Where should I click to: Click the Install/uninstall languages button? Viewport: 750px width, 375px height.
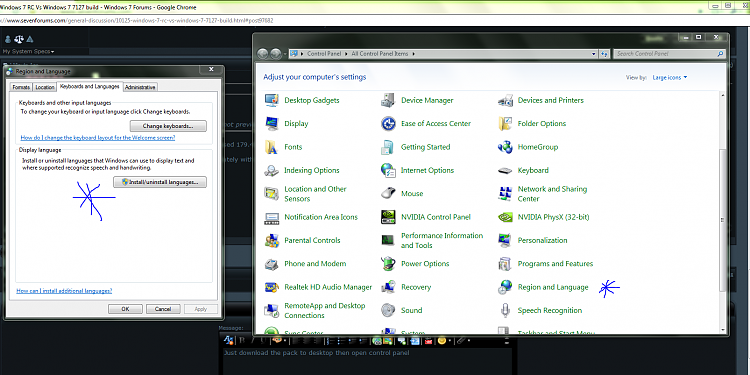click(x=160, y=182)
